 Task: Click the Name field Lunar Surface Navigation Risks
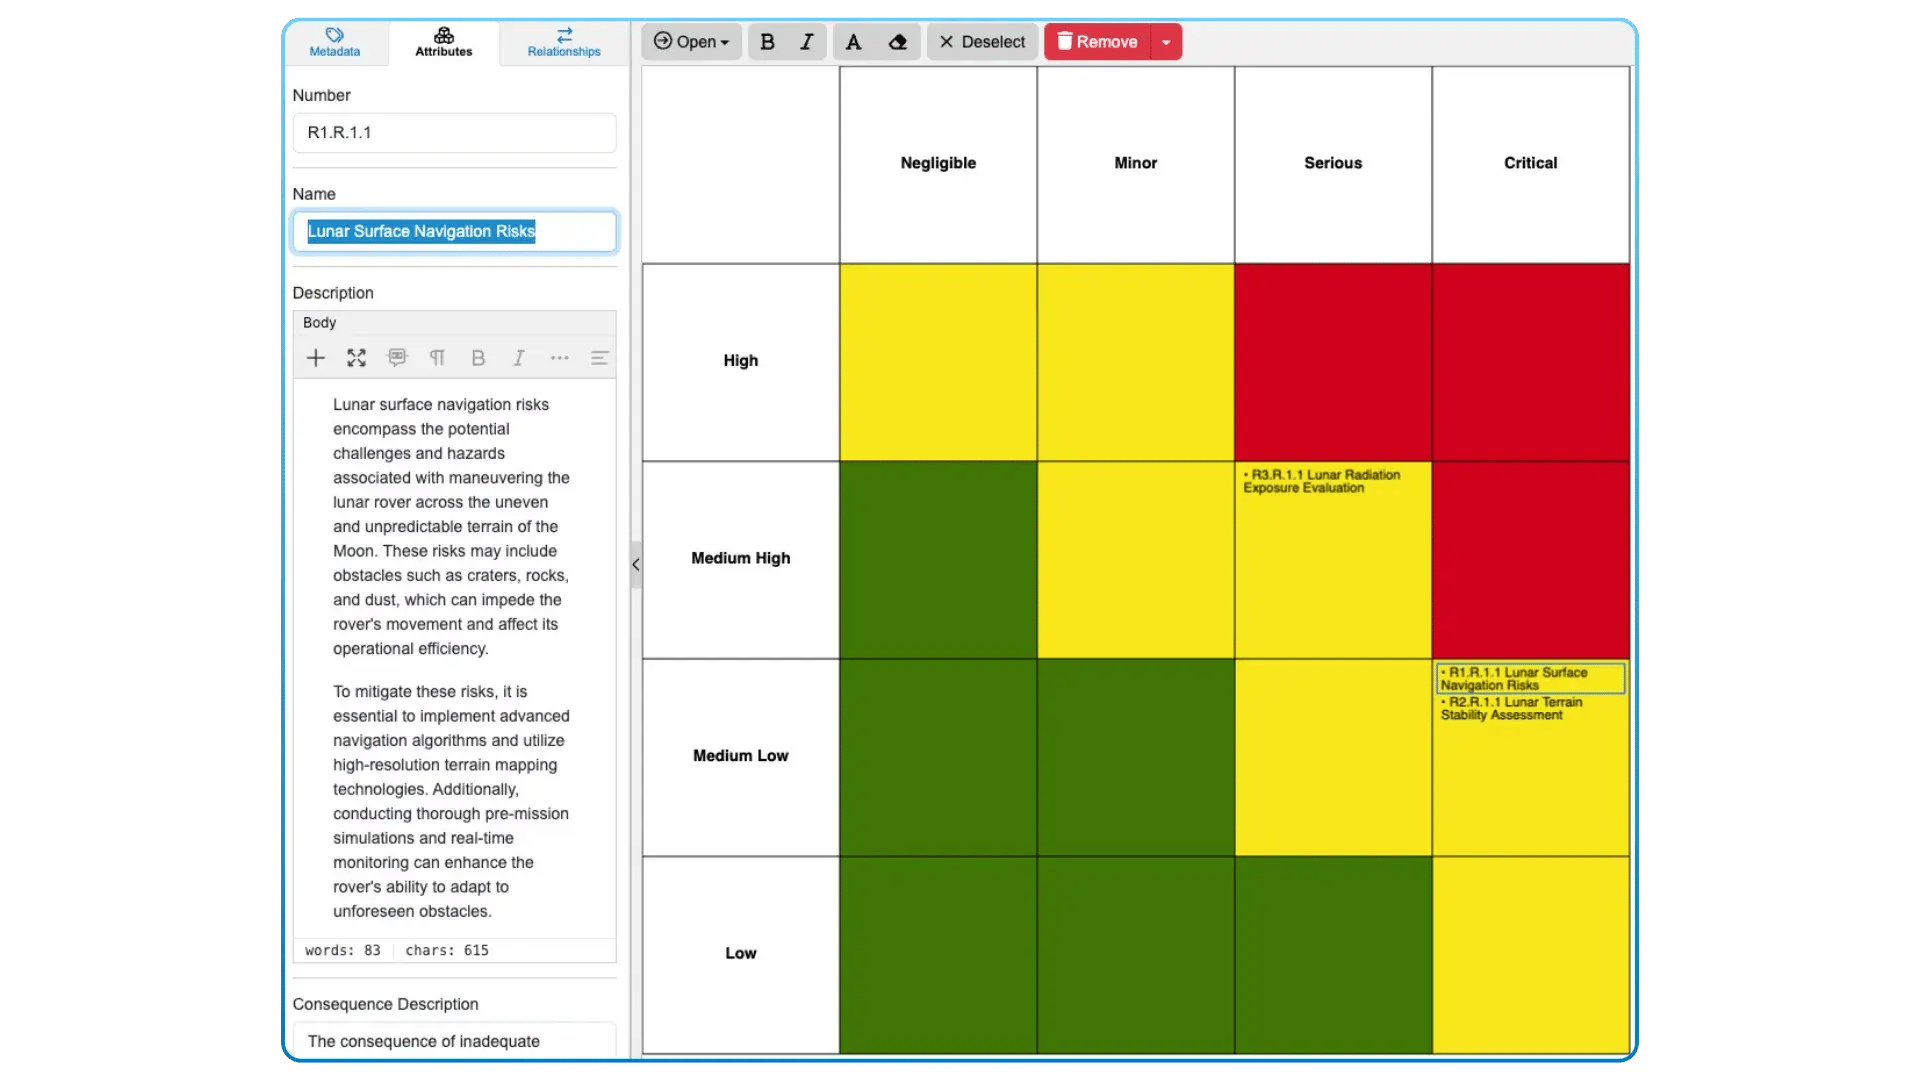[454, 231]
